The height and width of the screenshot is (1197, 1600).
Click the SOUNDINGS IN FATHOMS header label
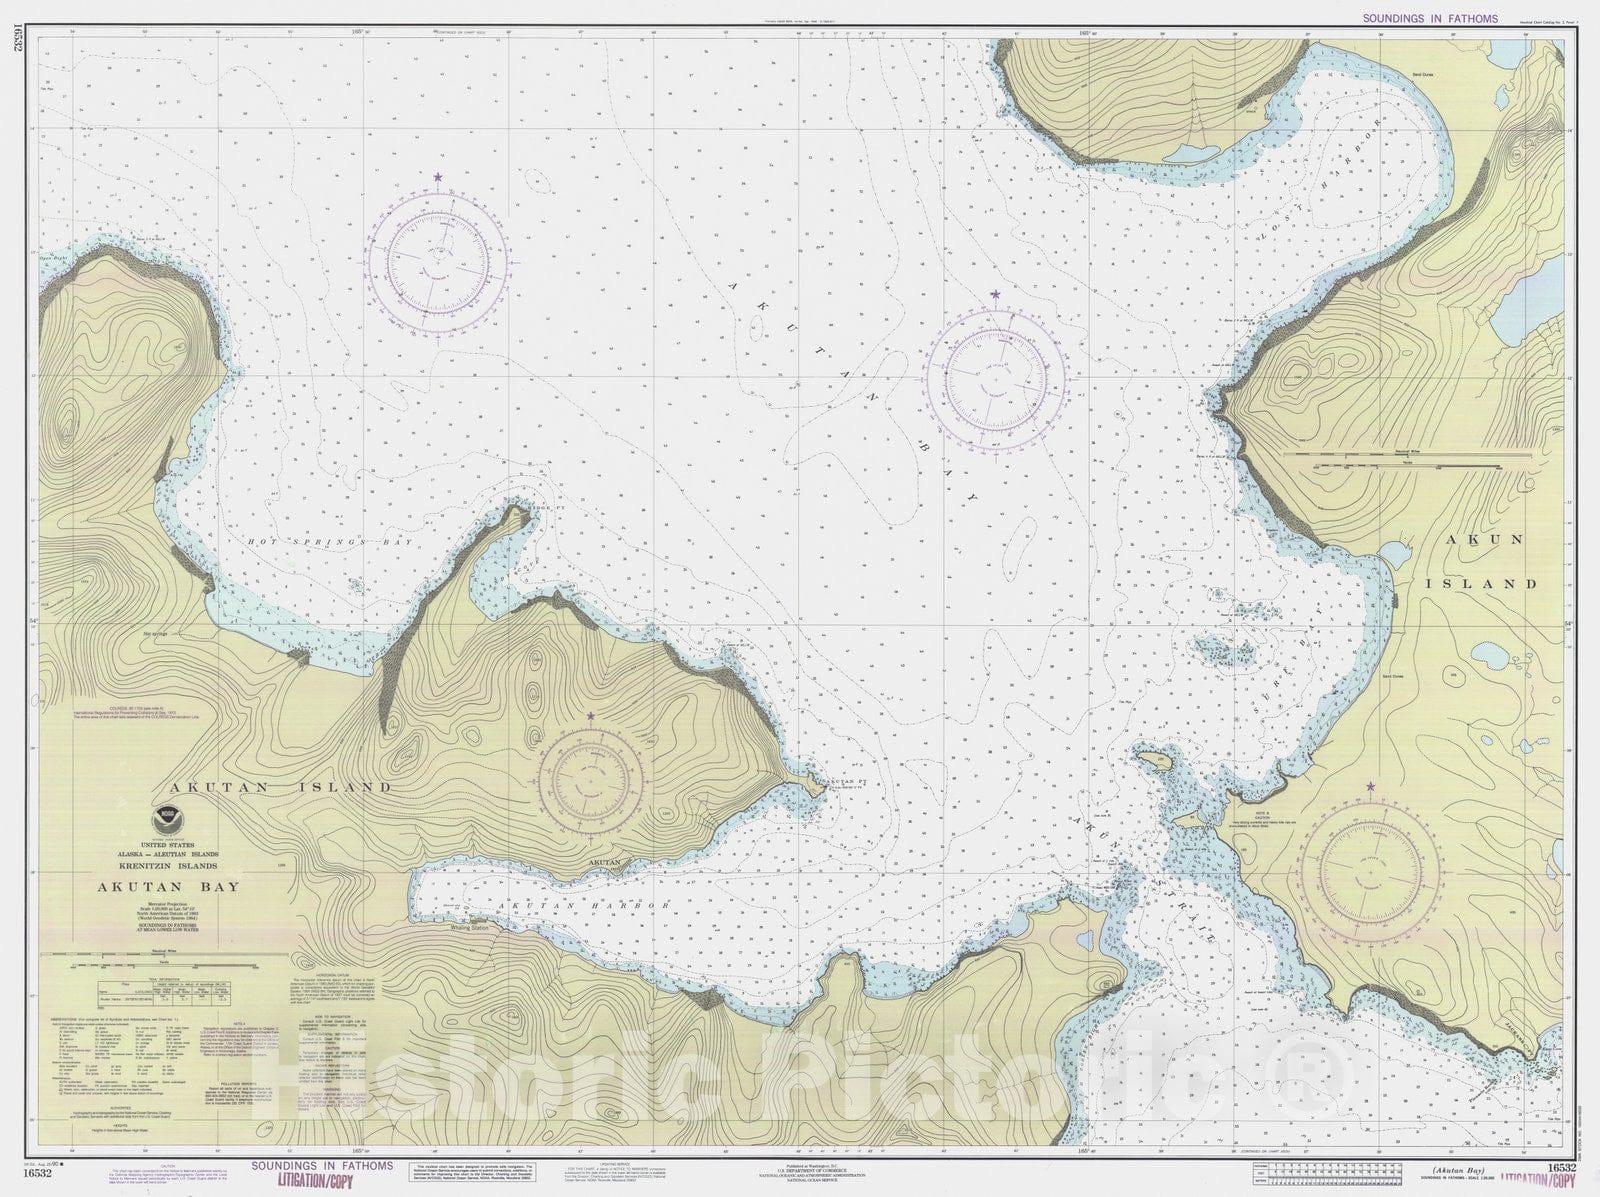1432,17
